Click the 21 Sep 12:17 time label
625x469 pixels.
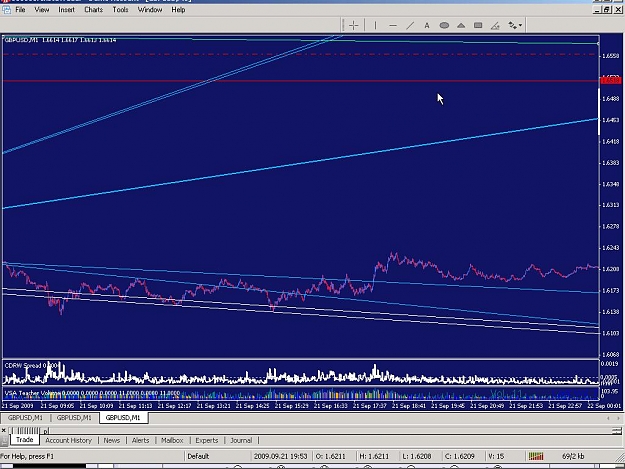174,406
